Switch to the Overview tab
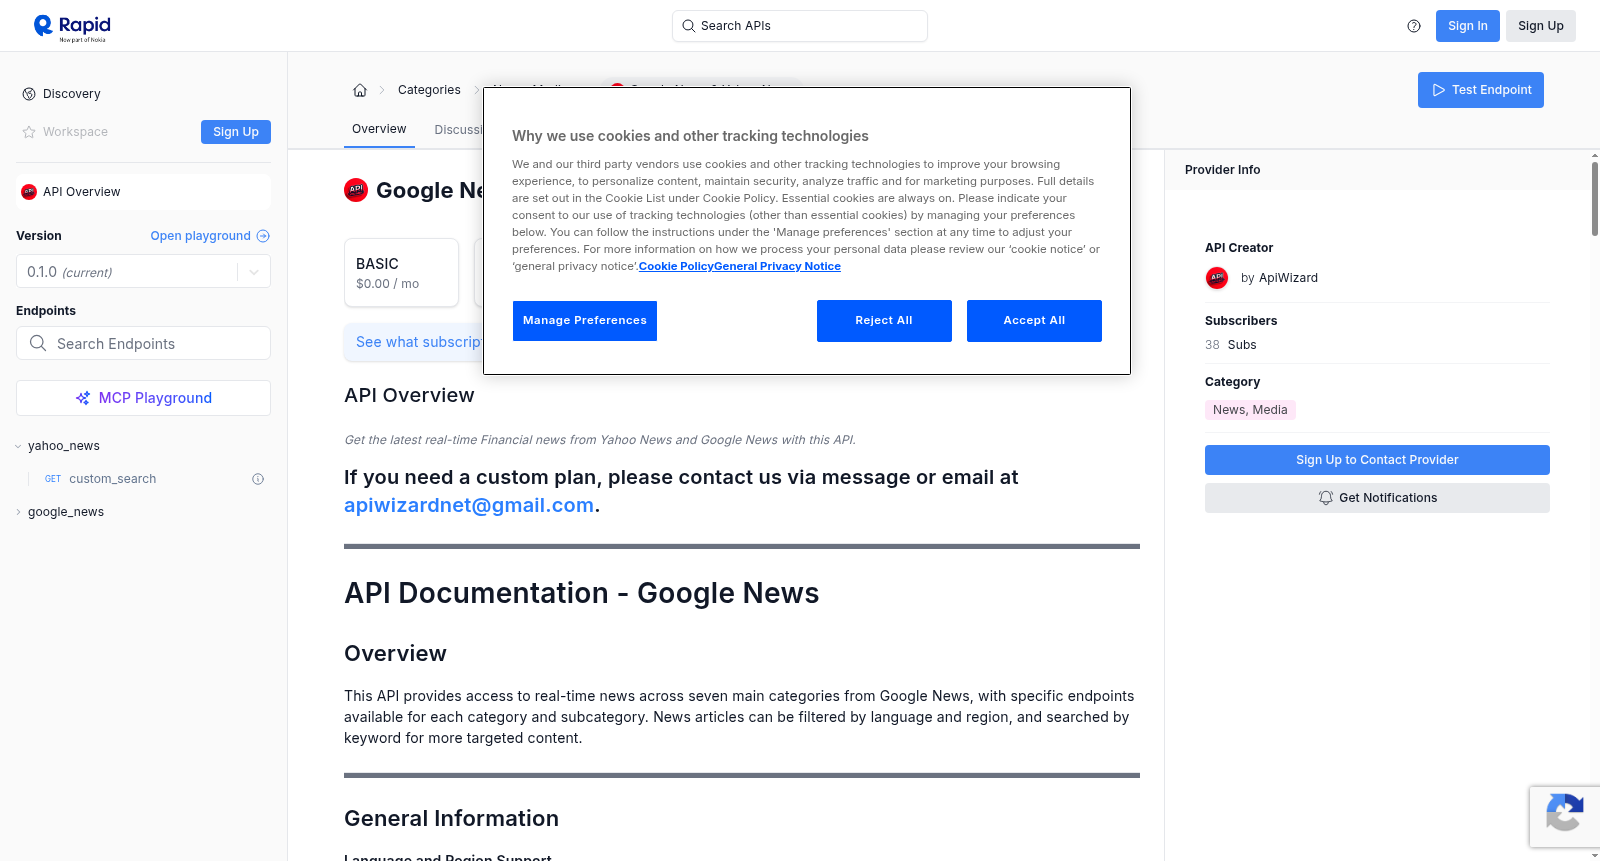The image size is (1600, 861). (x=379, y=129)
